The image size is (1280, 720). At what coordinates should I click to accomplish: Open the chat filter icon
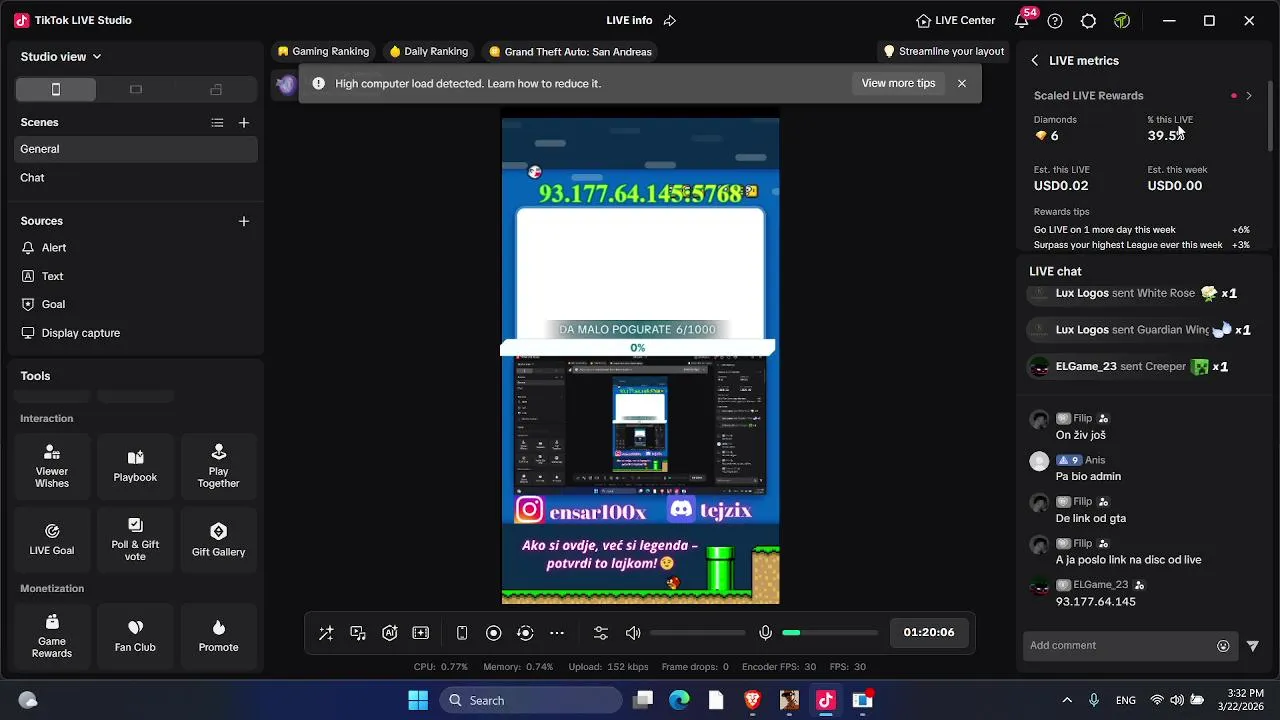1252,646
